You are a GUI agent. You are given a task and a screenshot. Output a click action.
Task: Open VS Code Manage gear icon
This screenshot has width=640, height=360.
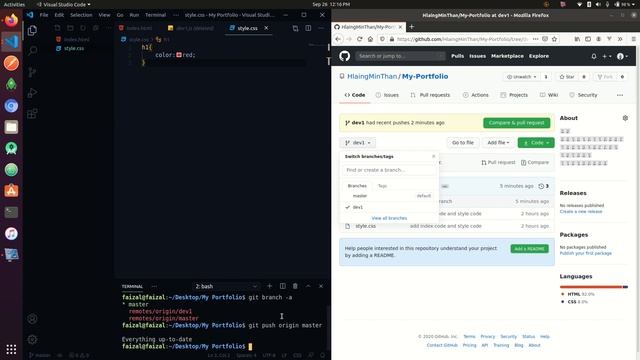tap(32, 339)
